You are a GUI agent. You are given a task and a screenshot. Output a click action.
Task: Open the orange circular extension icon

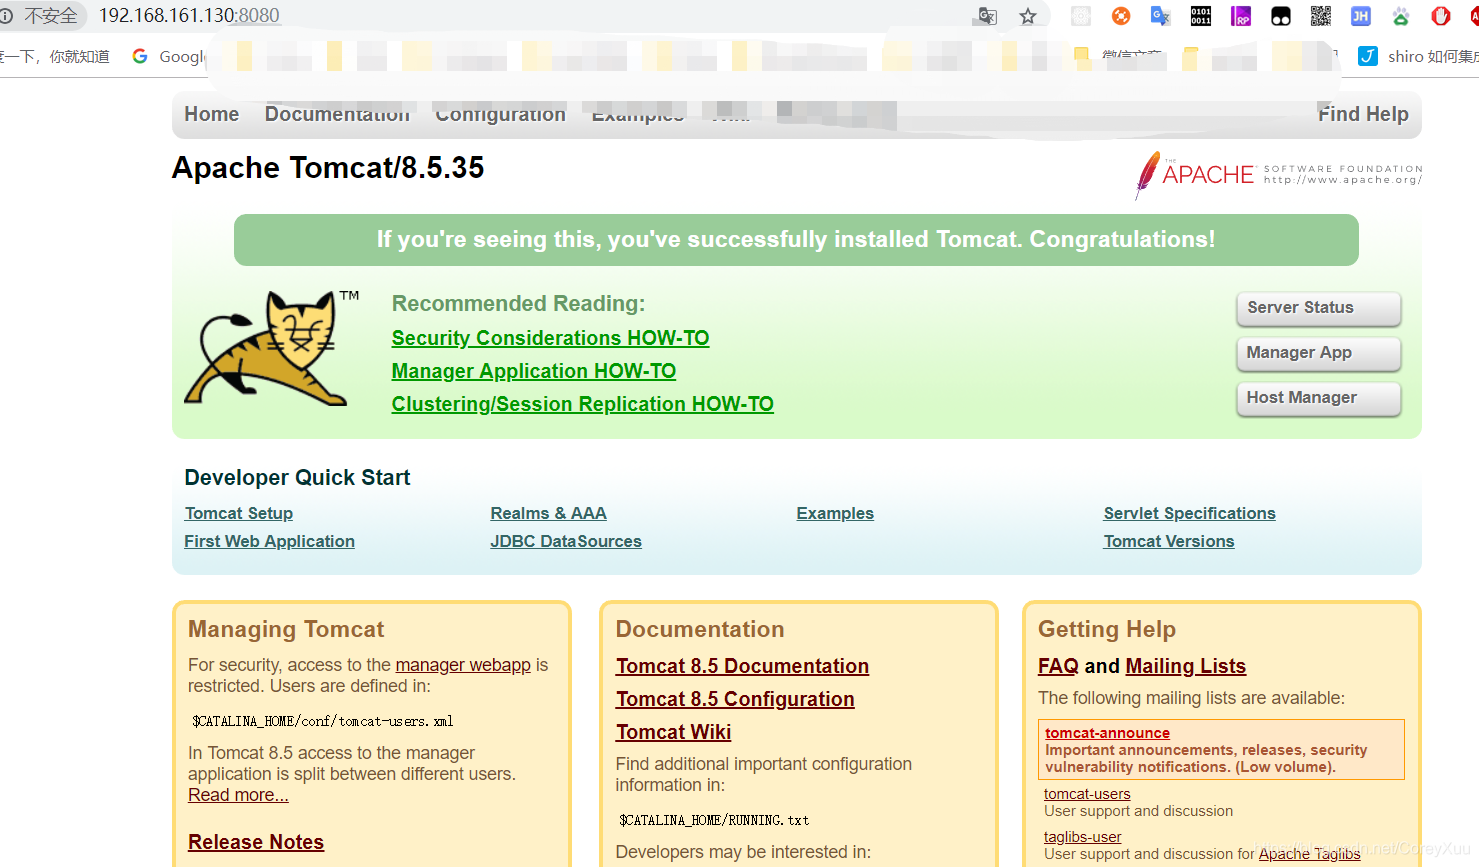[x=1121, y=16]
